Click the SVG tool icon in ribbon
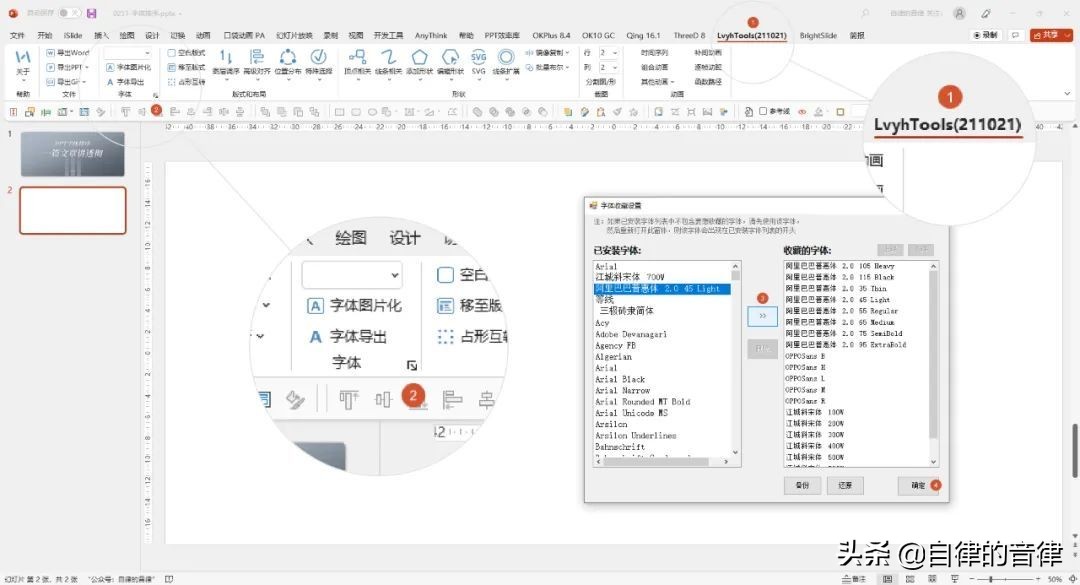Screen dimensions: 1080x585 [479, 57]
